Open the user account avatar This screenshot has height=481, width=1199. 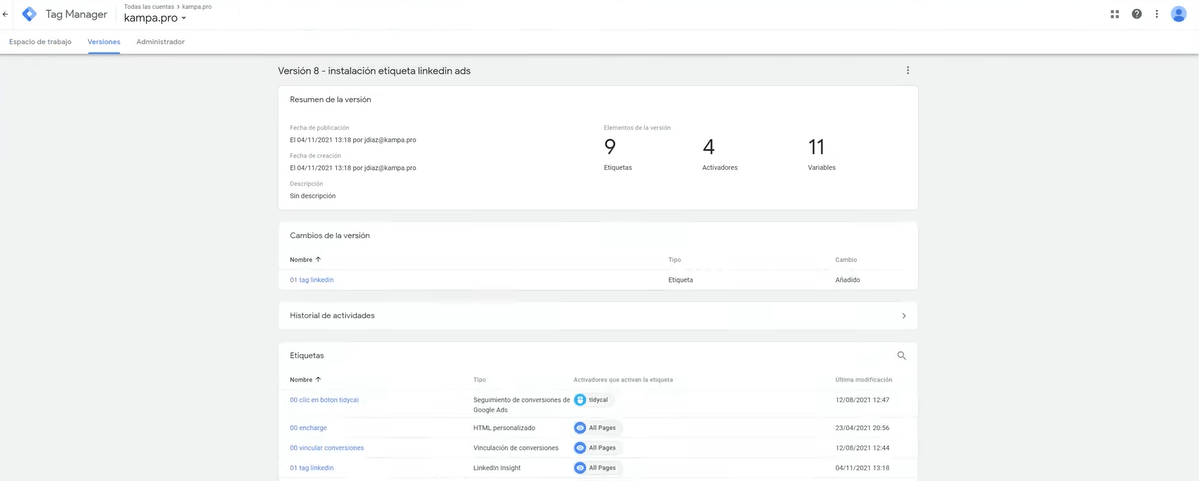(x=1178, y=14)
